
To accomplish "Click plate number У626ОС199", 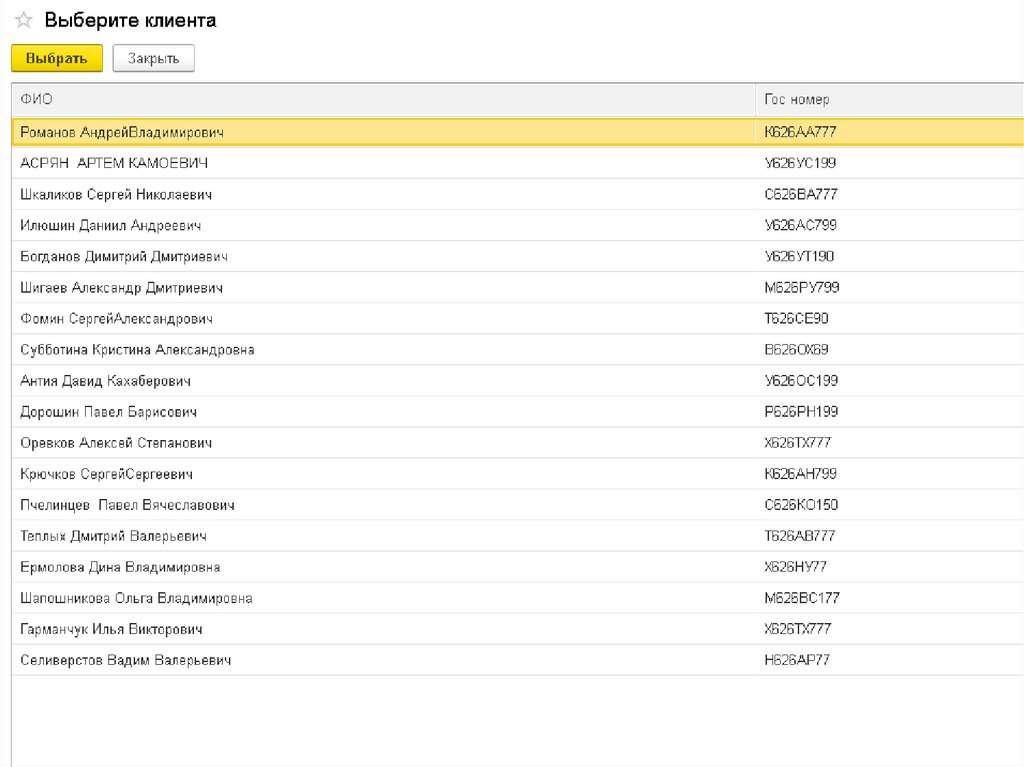I will (x=800, y=380).
